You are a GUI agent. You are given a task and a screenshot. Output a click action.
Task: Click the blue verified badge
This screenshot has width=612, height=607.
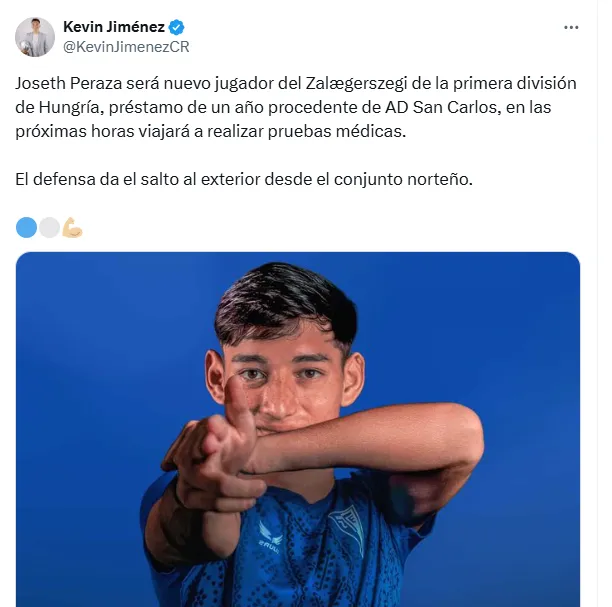pos(176,27)
